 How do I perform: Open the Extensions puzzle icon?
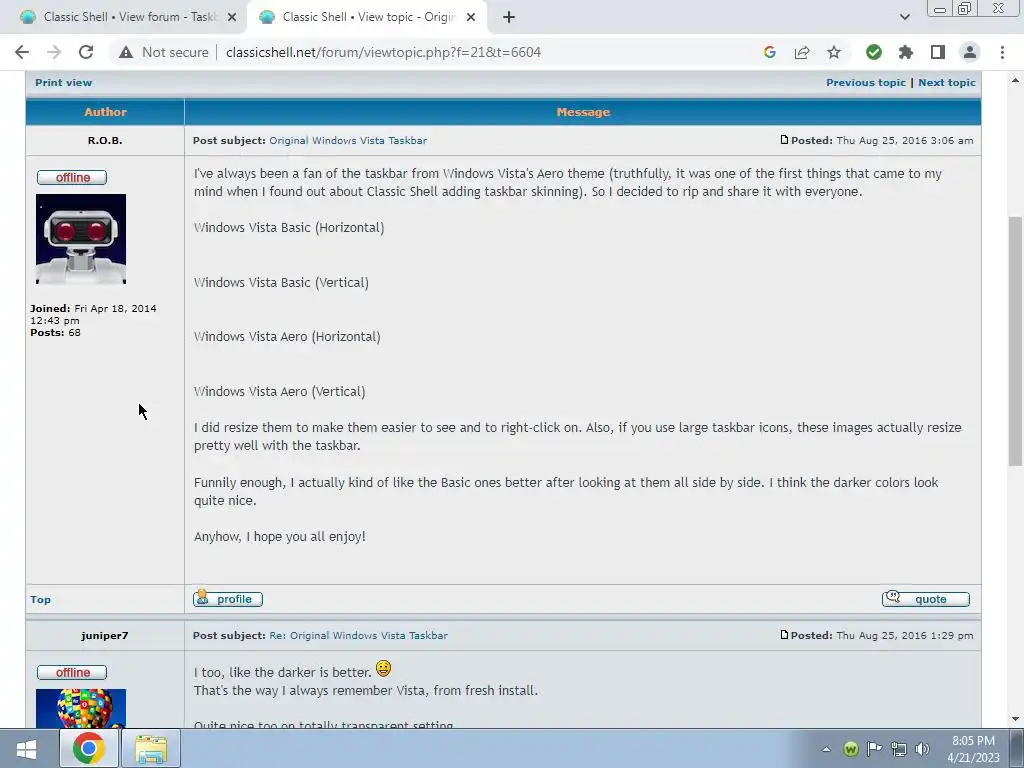906,52
